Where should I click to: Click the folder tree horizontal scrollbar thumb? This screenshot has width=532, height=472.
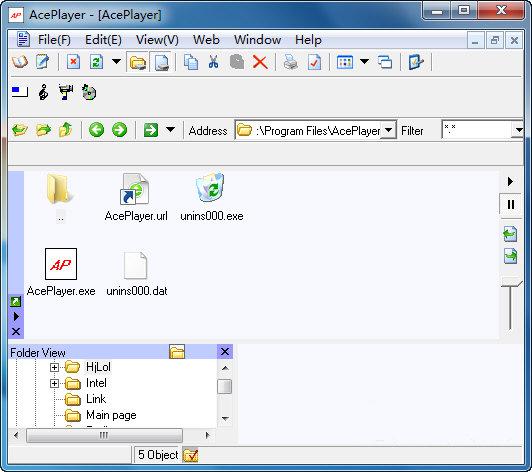[104, 435]
